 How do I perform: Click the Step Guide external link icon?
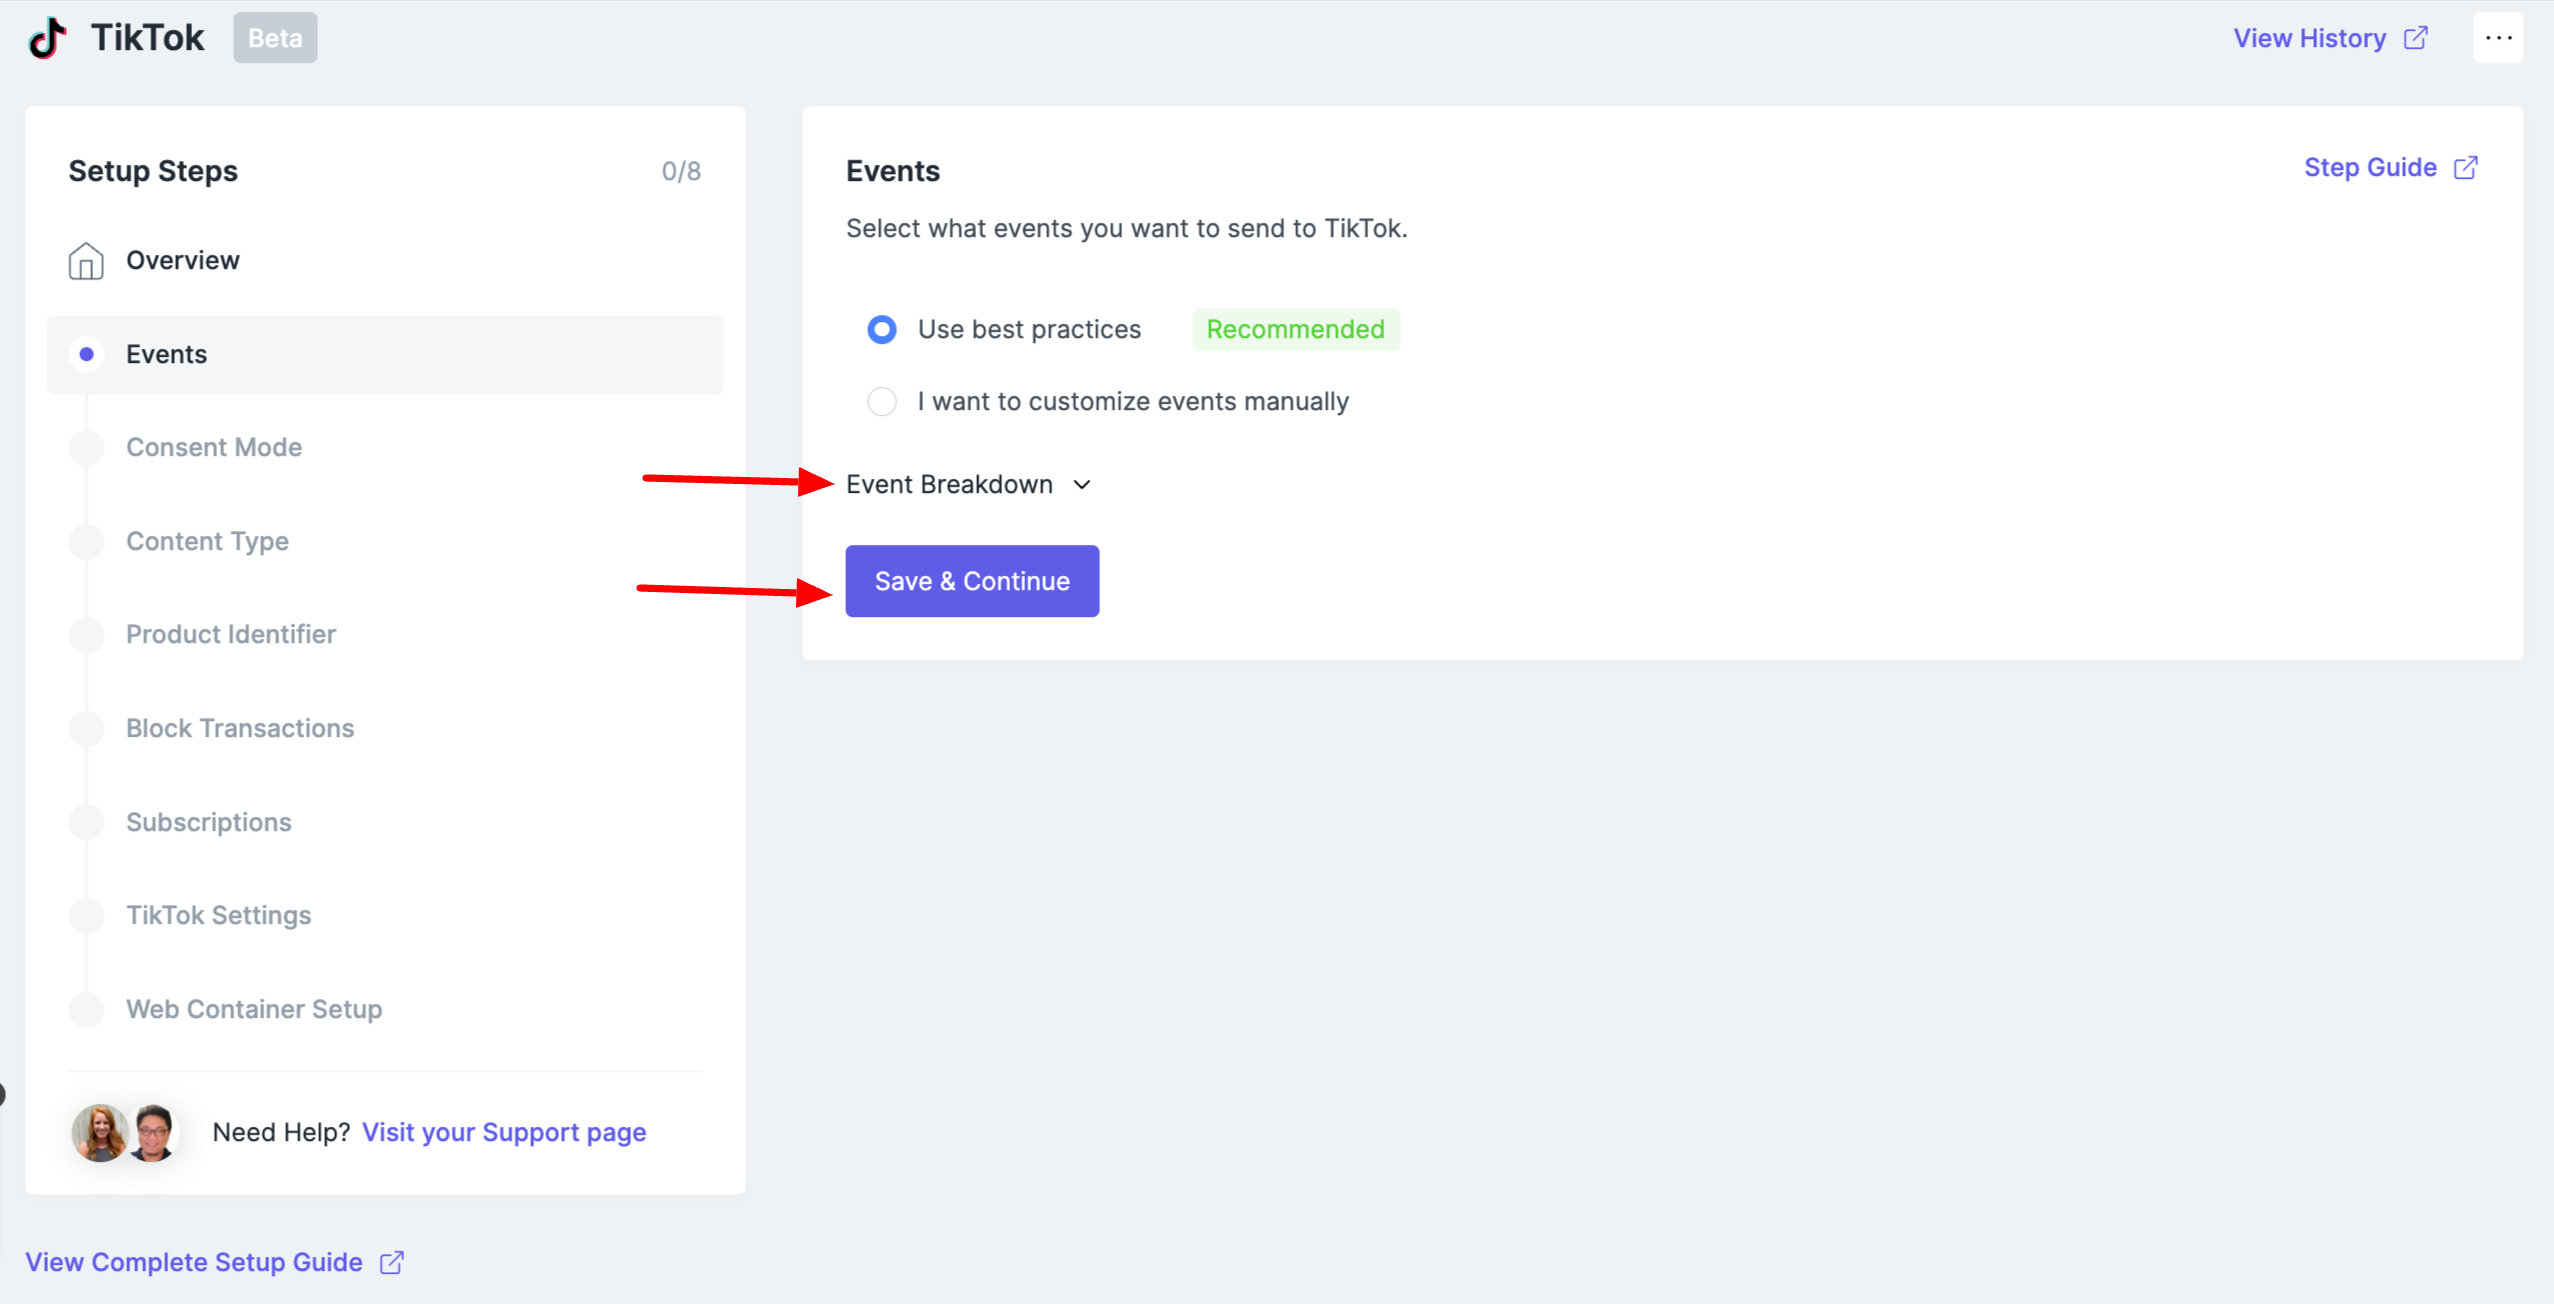2465,167
